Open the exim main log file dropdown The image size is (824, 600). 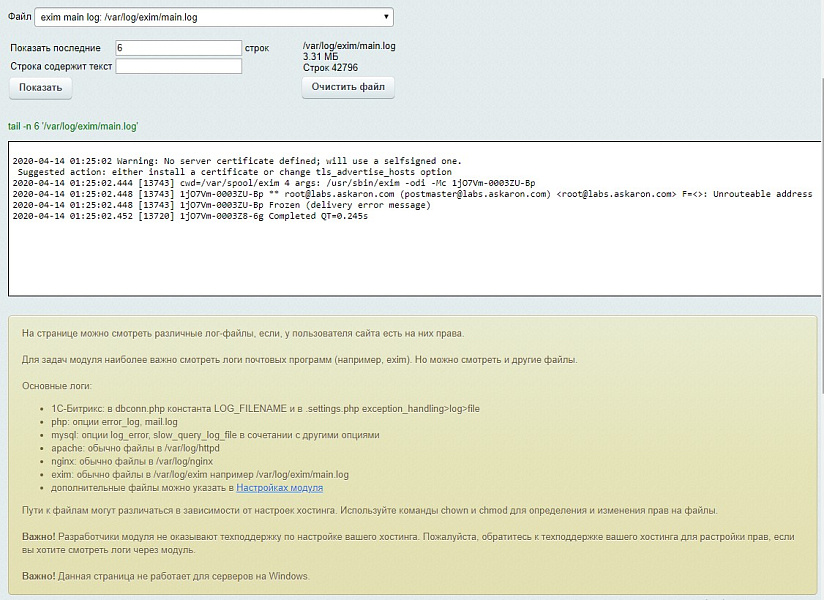pyautogui.click(x=213, y=17)
